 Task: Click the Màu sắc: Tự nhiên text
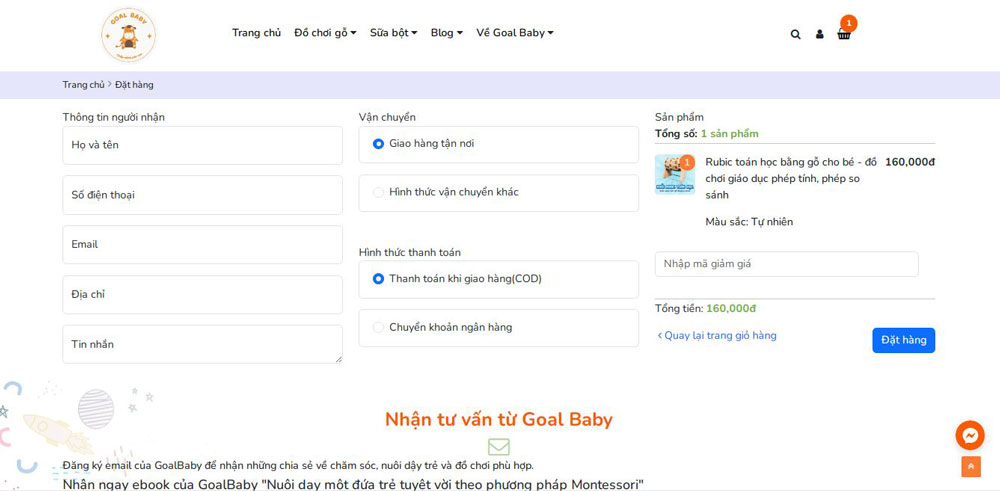coord(749,222)
